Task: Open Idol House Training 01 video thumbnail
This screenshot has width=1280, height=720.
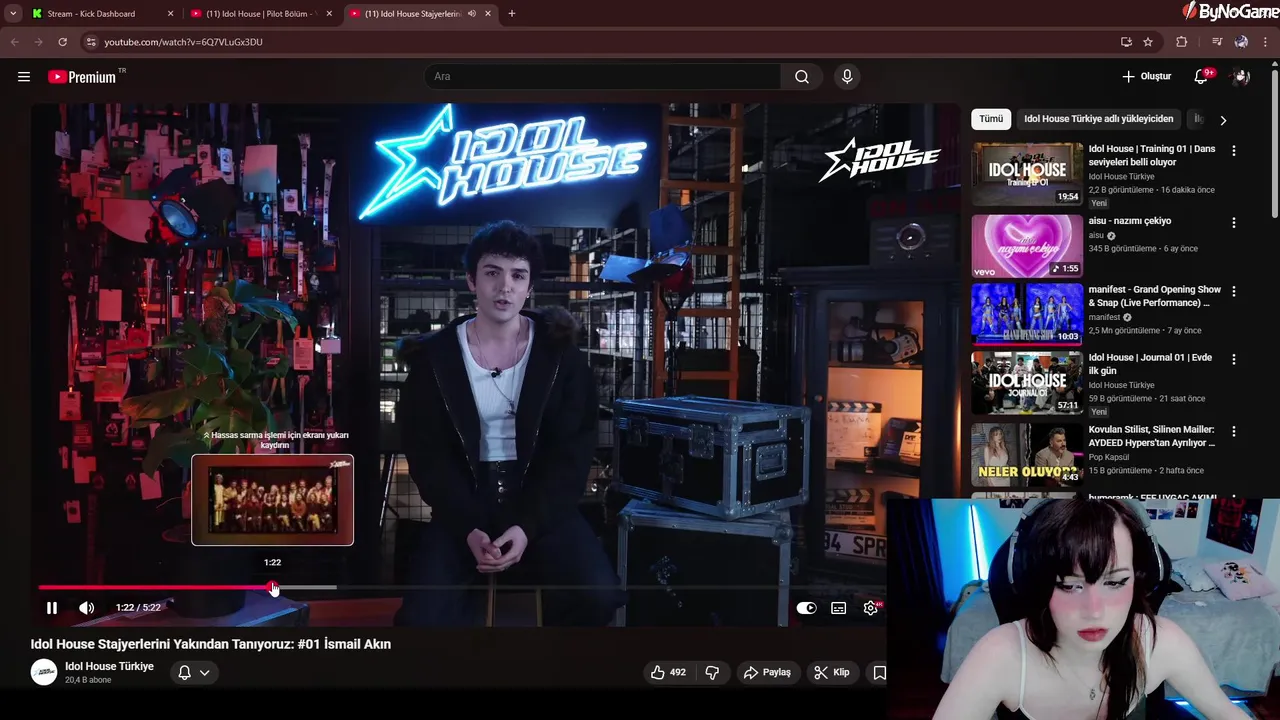Action: point(1027,174)
